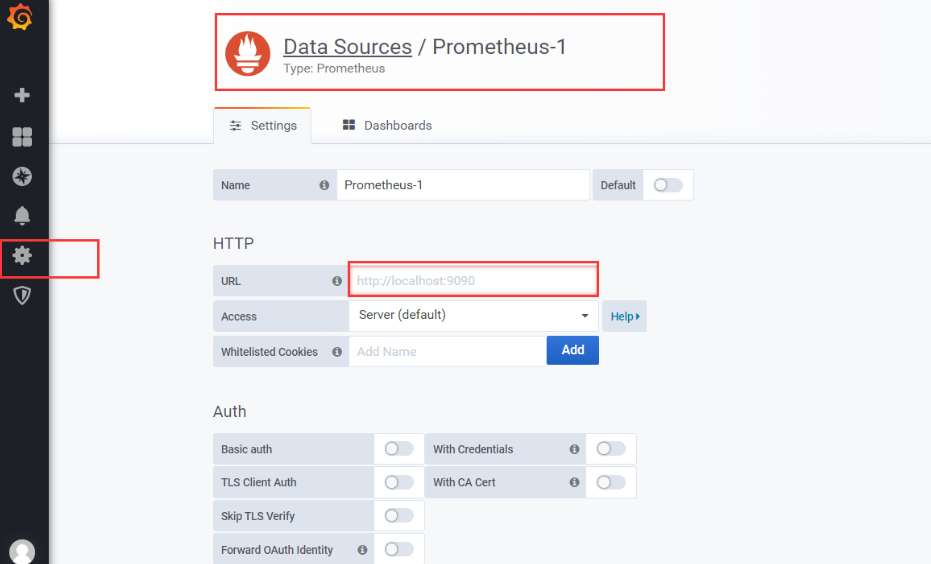The image size is (931, 564).
Task: Click the user avatar in sidebar
Action: (22, 552)
